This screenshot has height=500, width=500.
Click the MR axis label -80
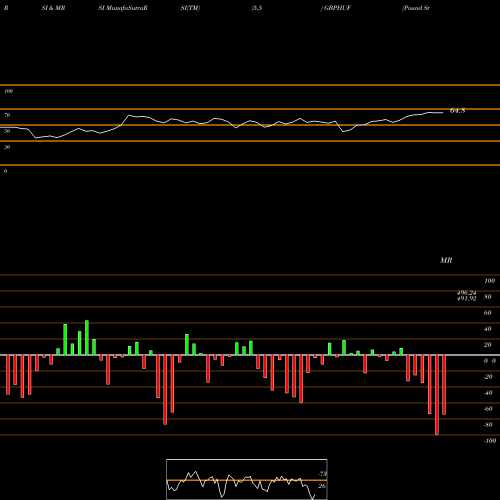(x=488, y=425)
